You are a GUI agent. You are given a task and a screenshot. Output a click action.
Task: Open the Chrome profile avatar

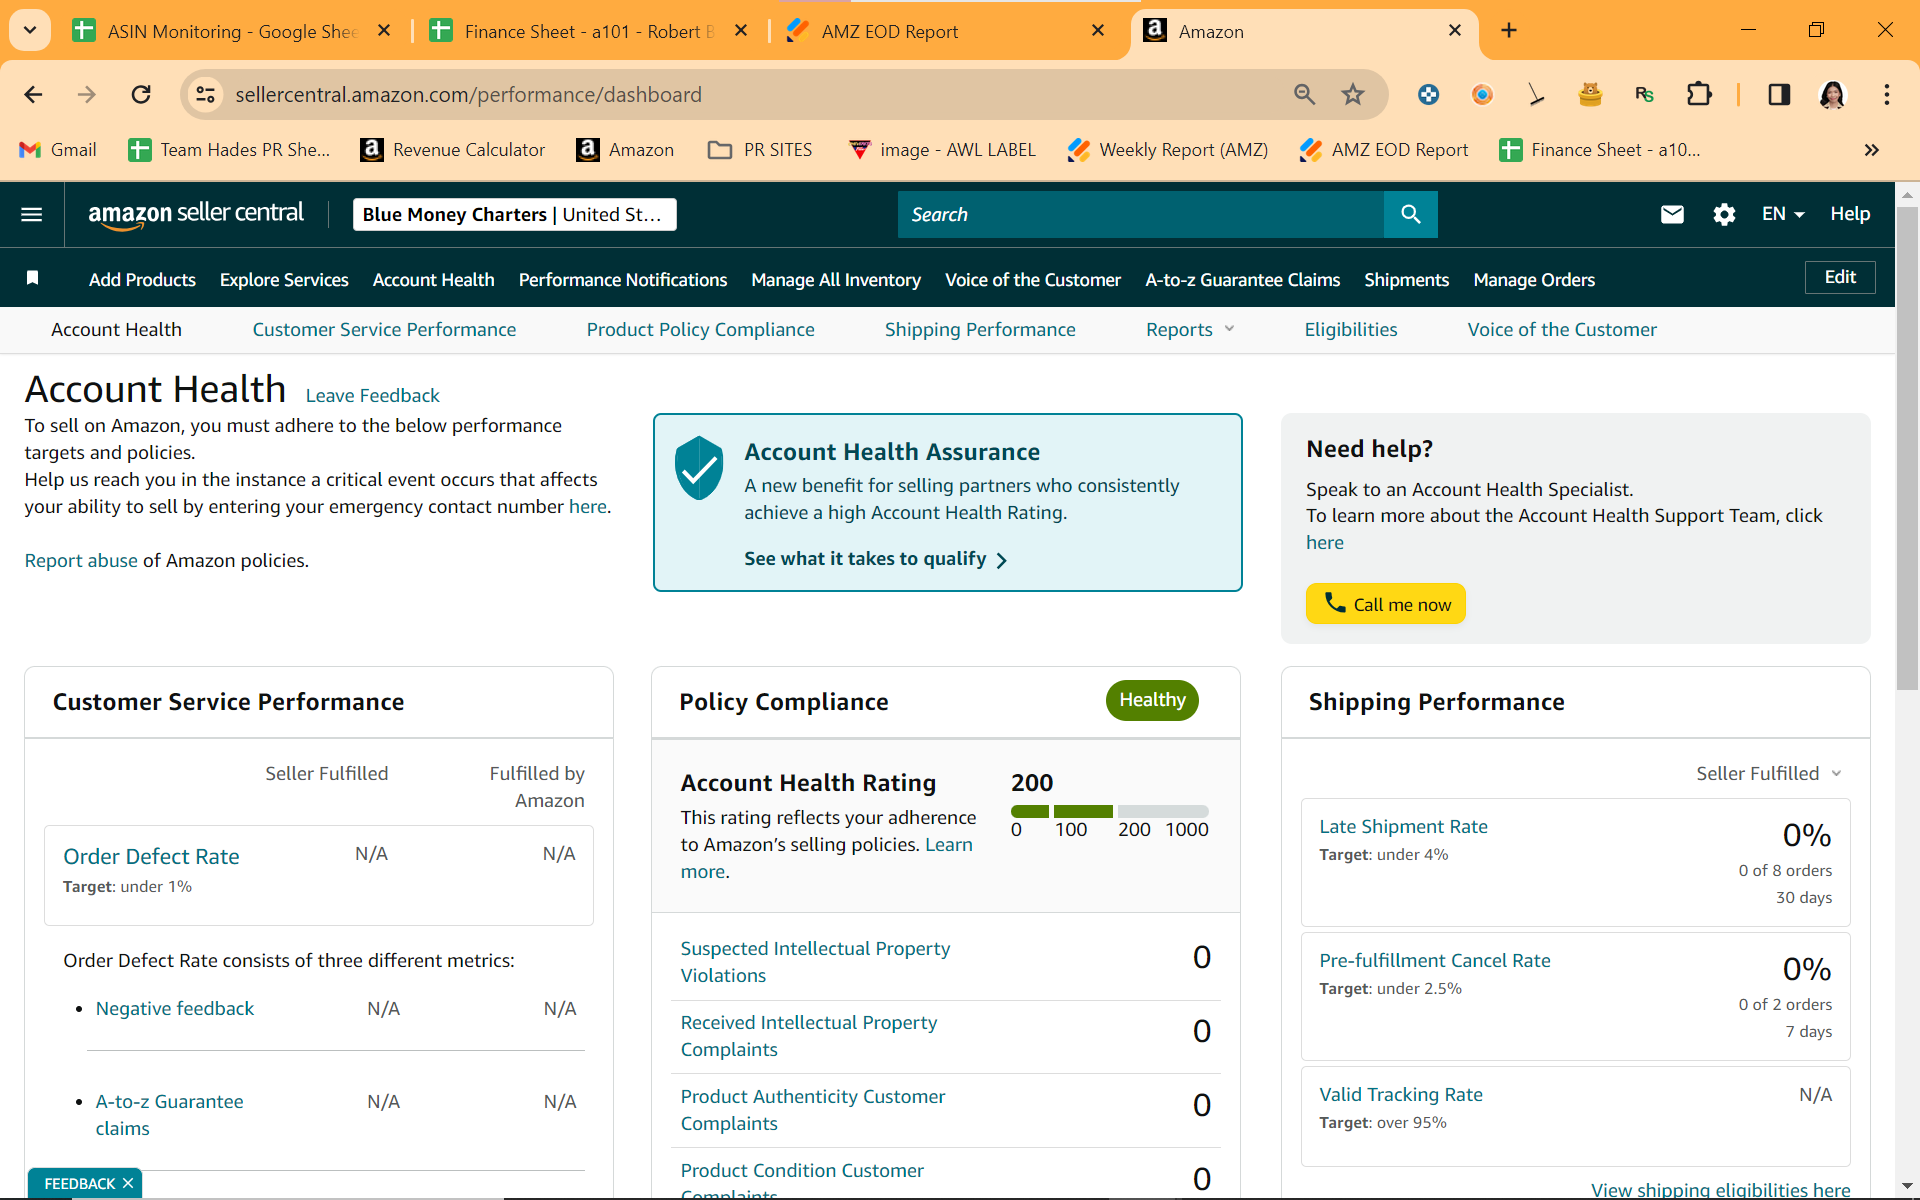point(1832,94)
